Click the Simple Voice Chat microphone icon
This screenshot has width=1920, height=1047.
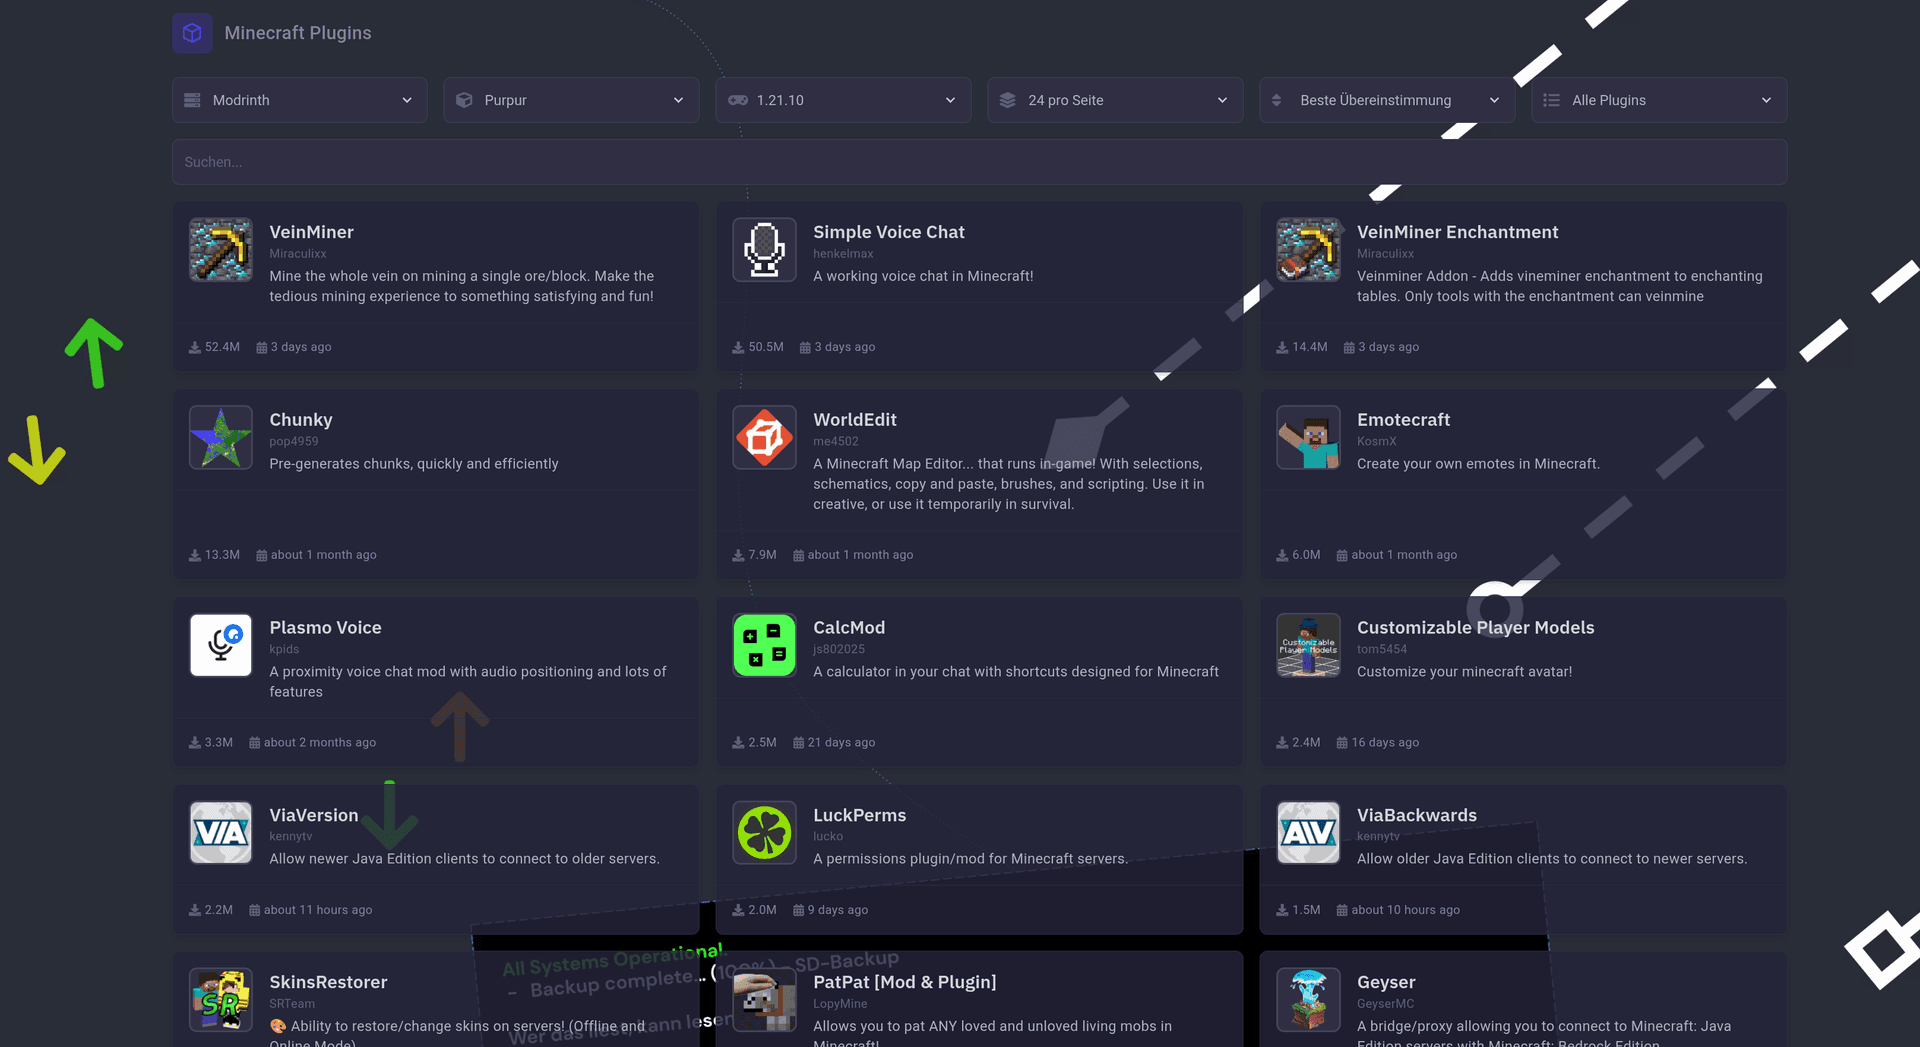pyautogui.click(x=765, y=250)
